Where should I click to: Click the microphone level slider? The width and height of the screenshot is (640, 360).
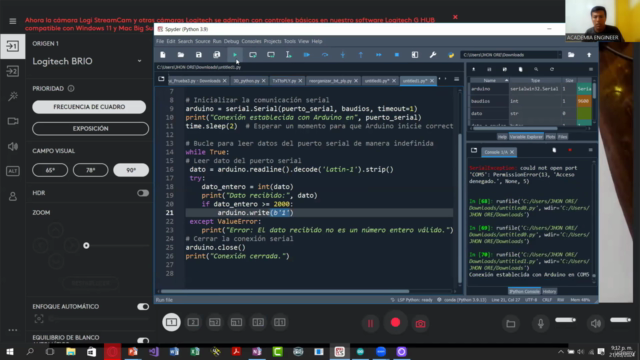pyautogui.click(x=565, y=320)
